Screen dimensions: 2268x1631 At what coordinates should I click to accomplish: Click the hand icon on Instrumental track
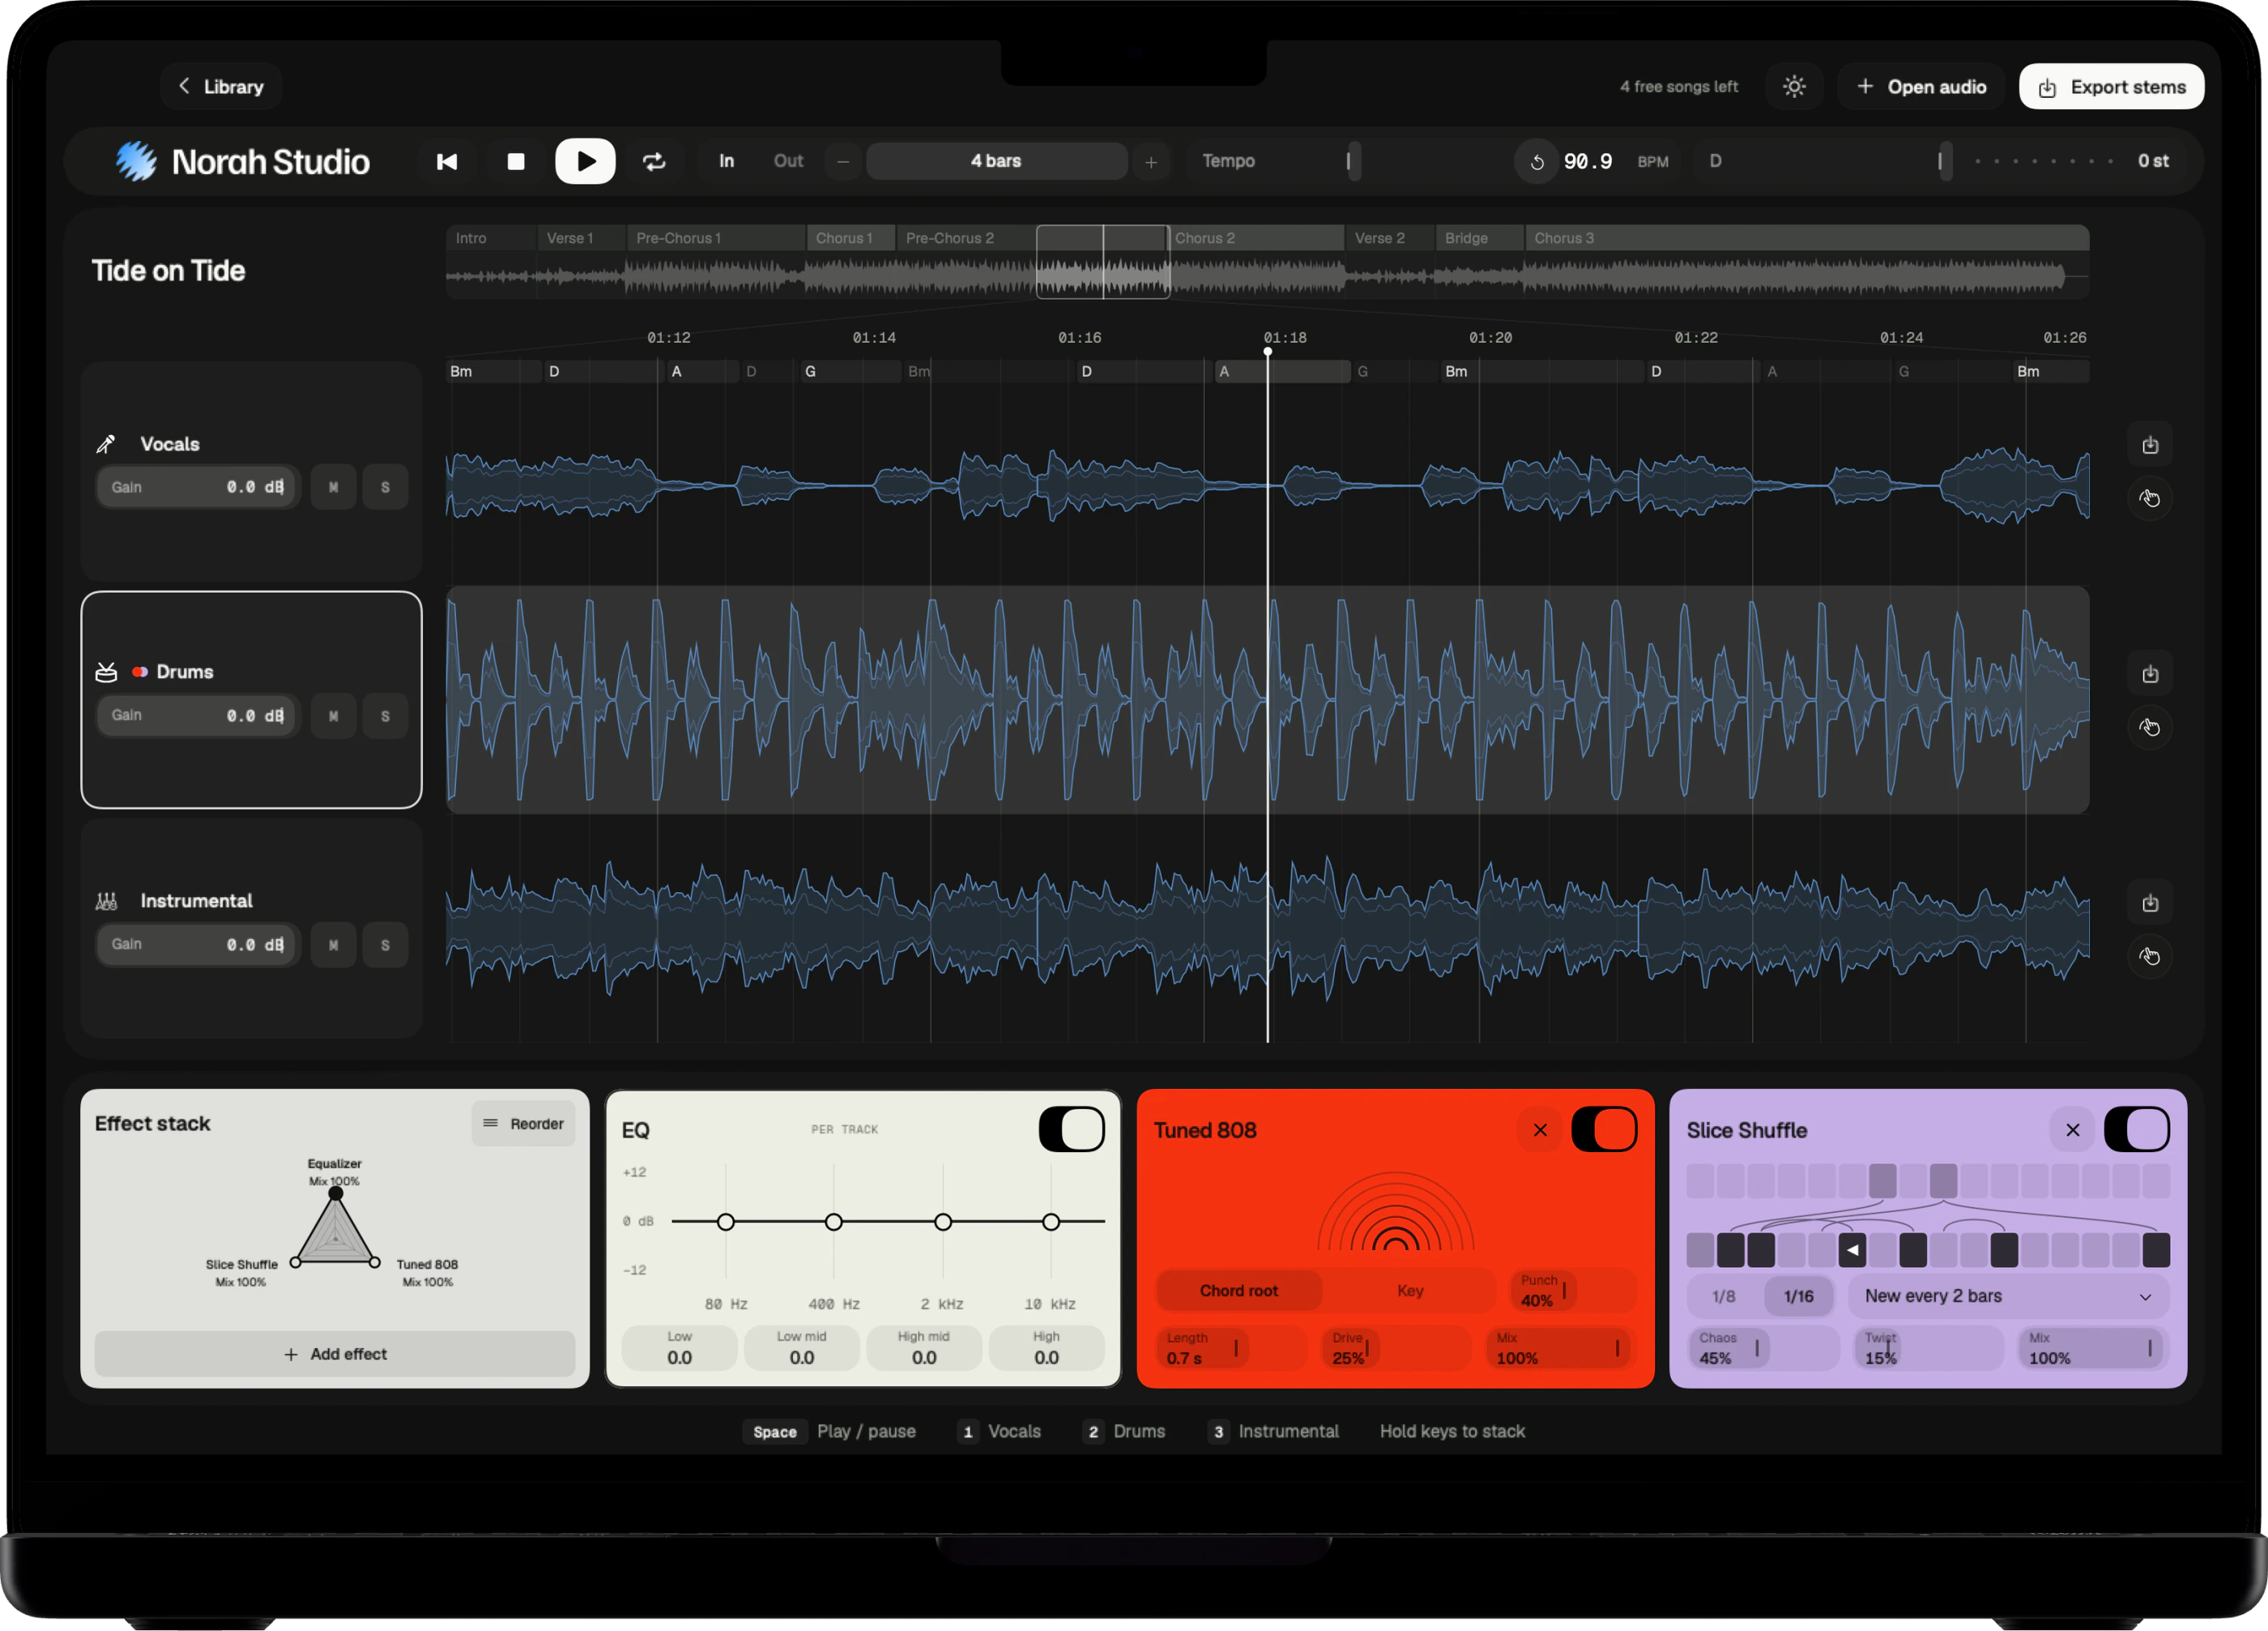pos(2150,956)
